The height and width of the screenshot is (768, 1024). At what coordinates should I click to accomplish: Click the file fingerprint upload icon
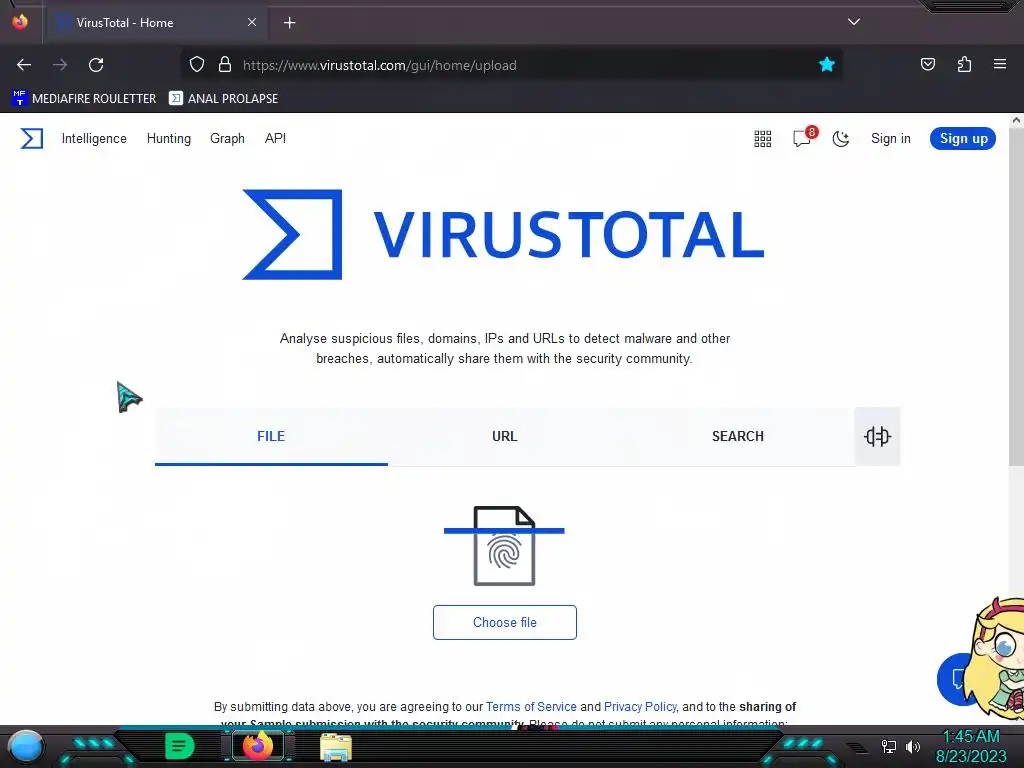[x=504, y=546]
